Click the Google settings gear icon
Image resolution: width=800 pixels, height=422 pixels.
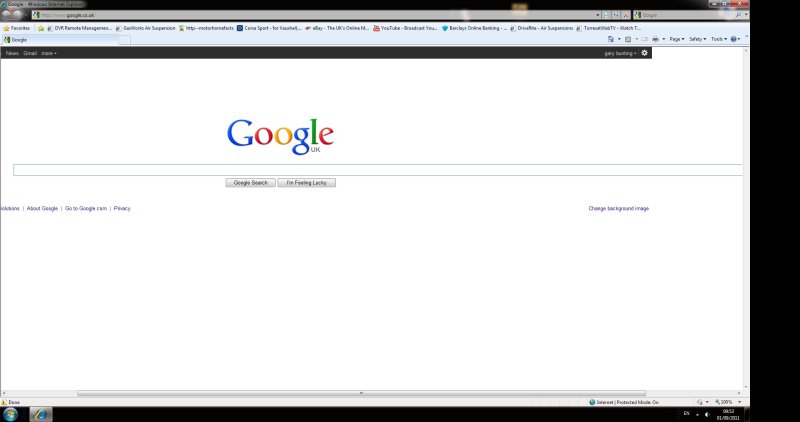[644, 53]
